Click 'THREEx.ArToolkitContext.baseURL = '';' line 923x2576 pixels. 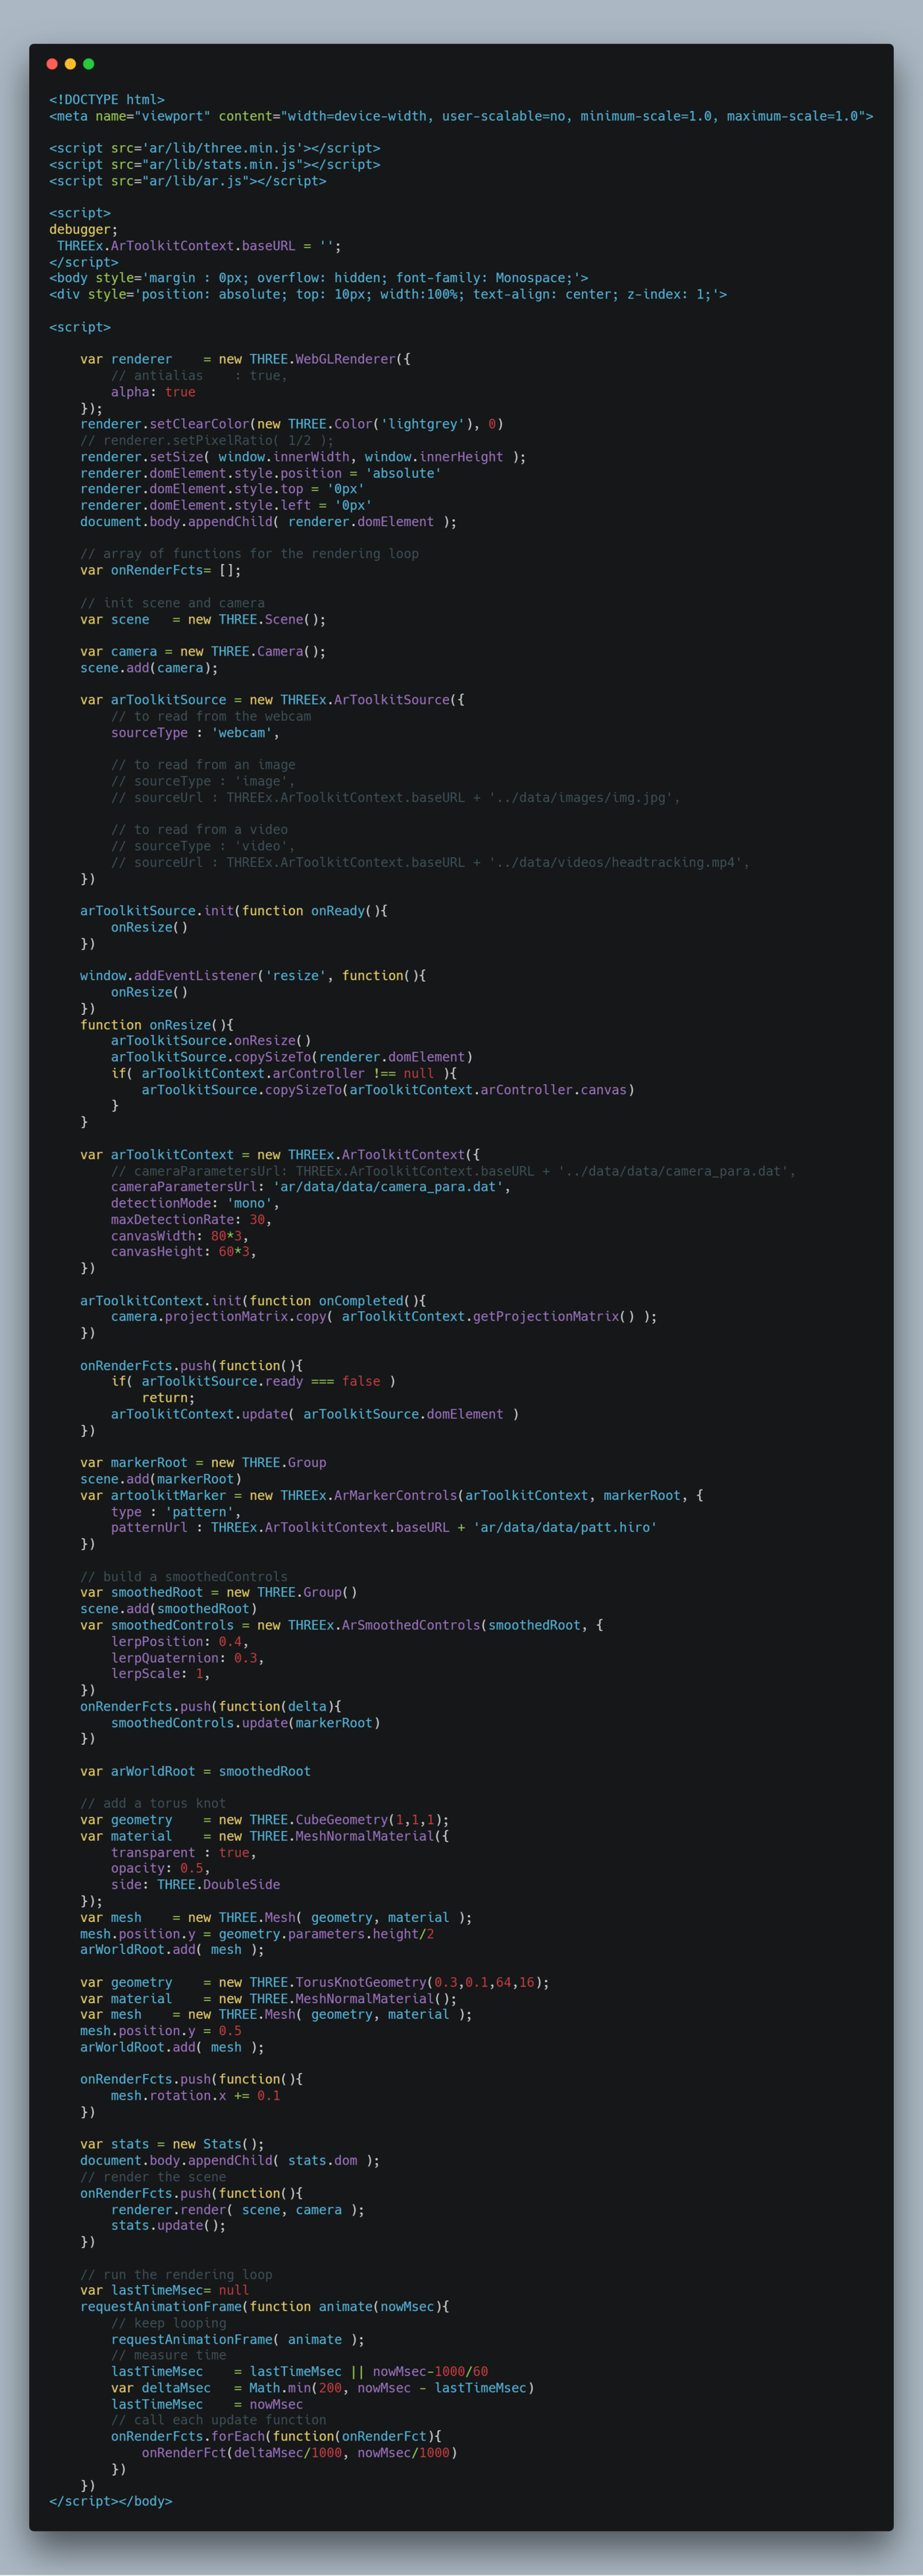[x=199, y=246]
